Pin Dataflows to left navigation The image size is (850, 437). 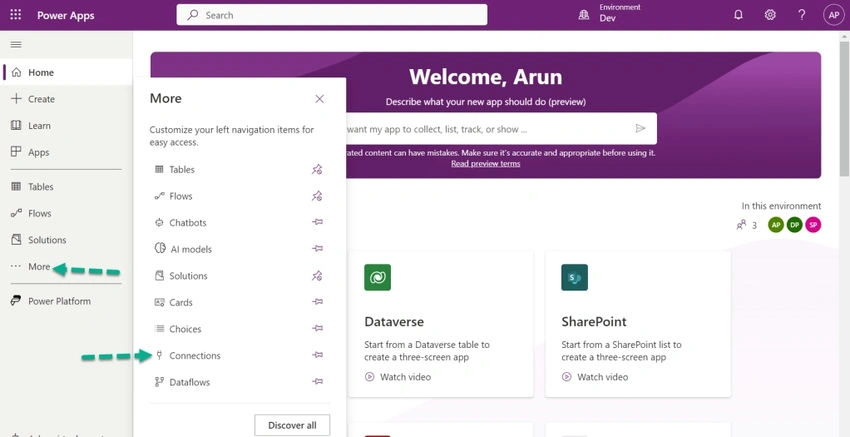pos(317,382)
